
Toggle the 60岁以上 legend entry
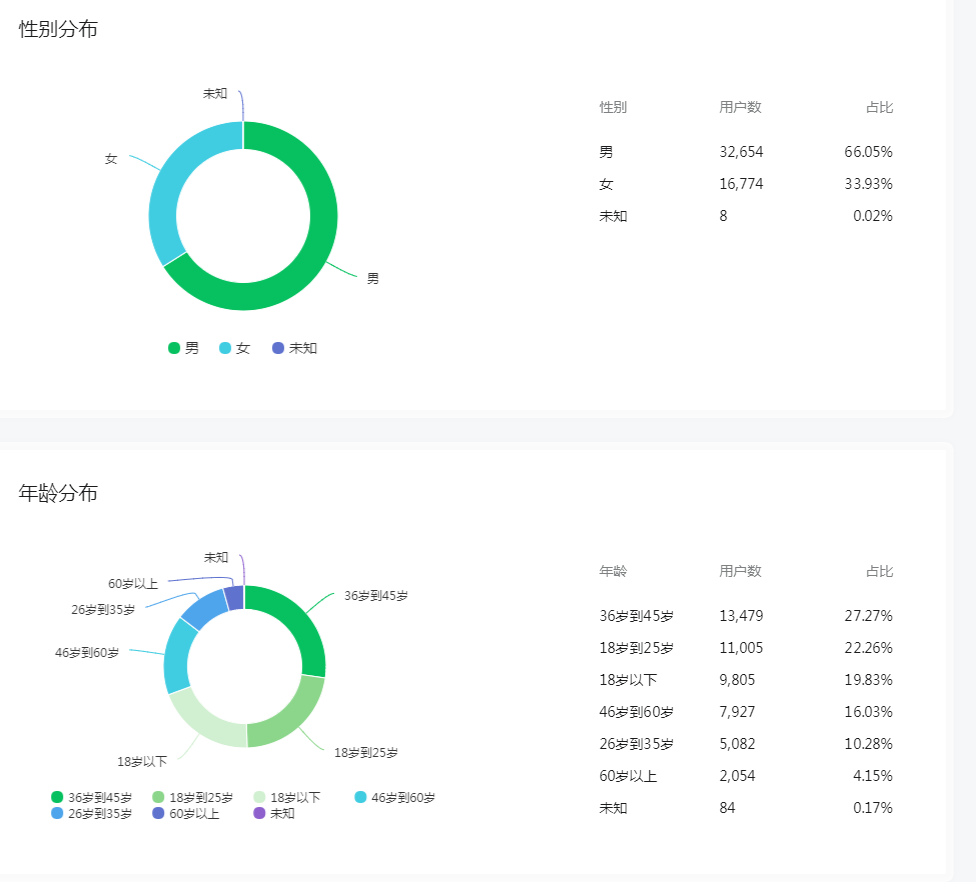click(x=186, y=813)
